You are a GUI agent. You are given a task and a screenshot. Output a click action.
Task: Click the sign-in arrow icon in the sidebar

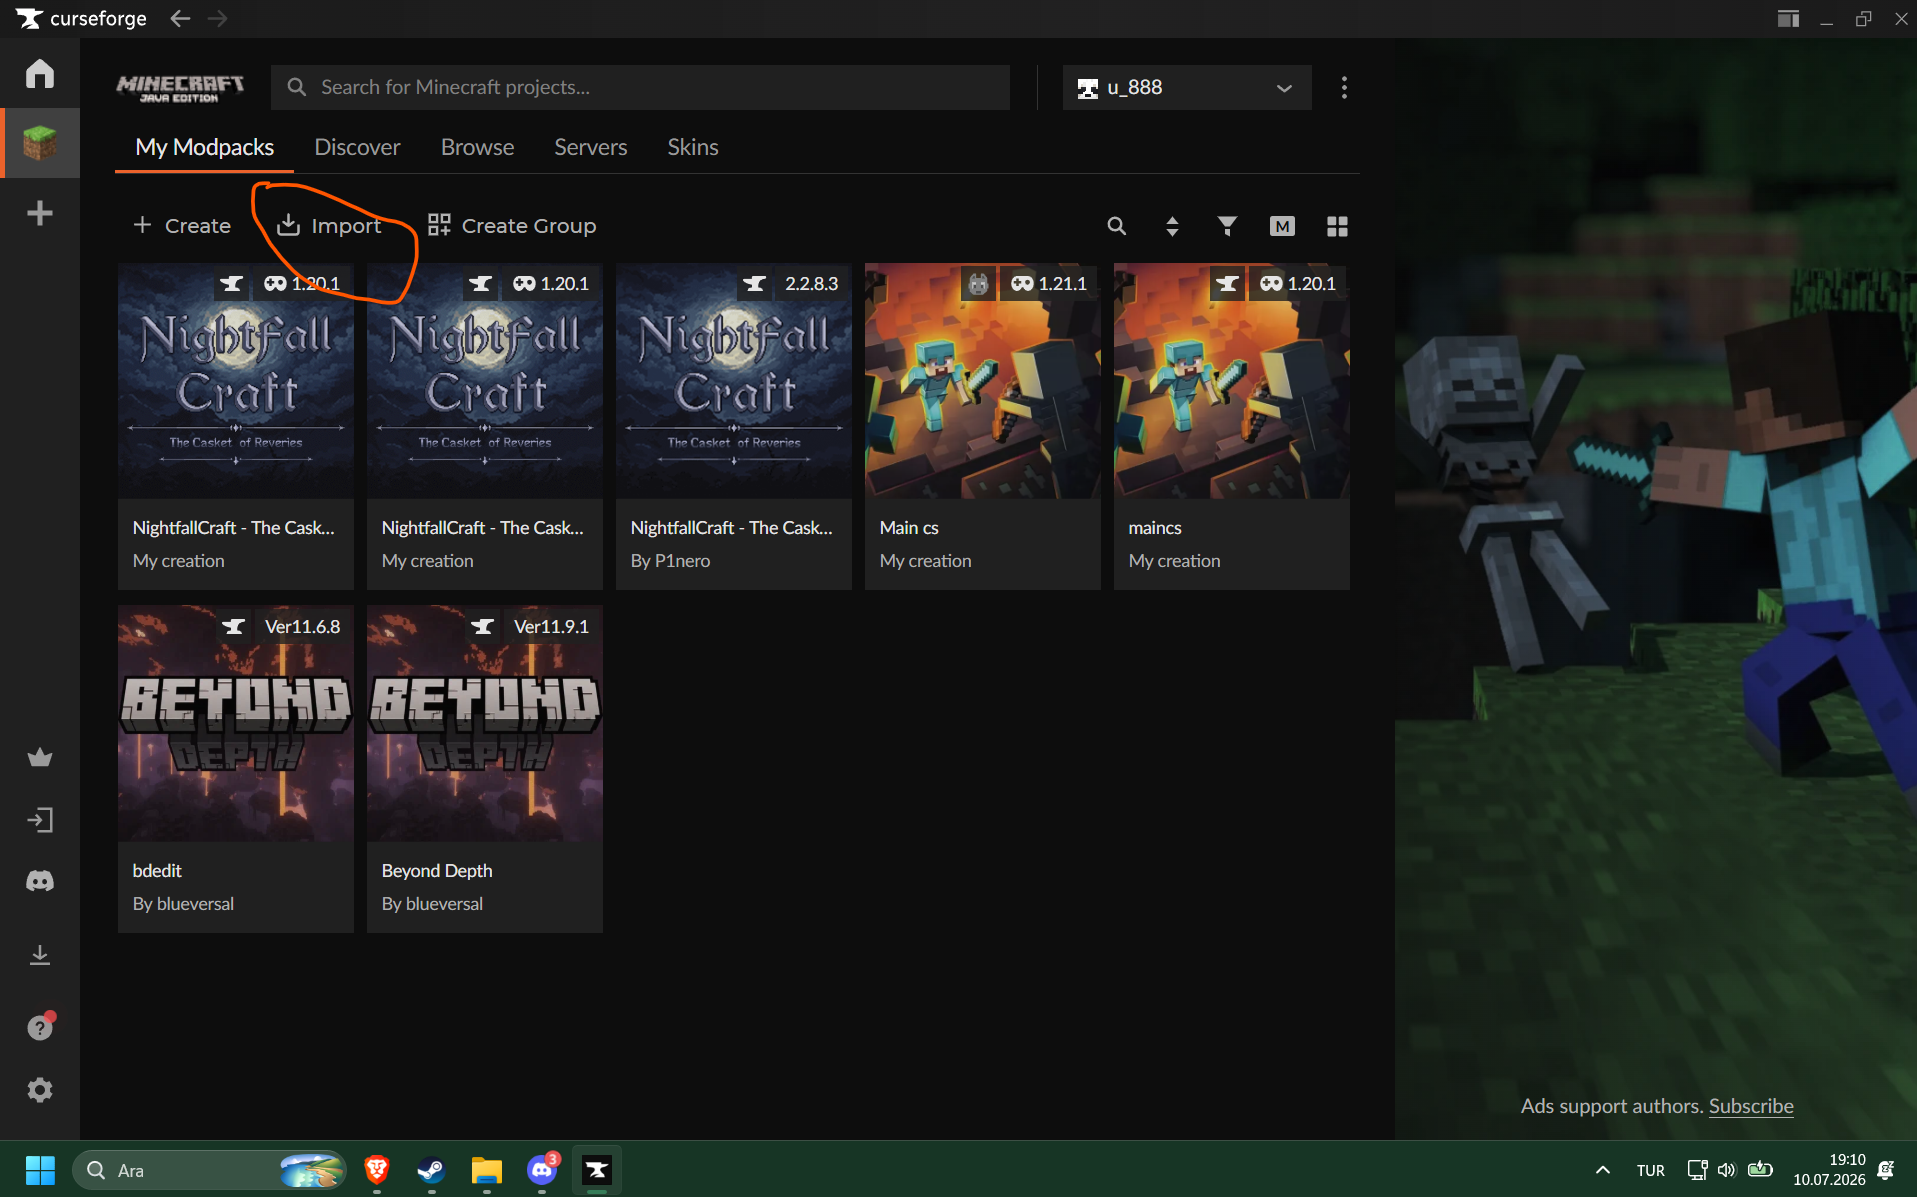[40, 820]
